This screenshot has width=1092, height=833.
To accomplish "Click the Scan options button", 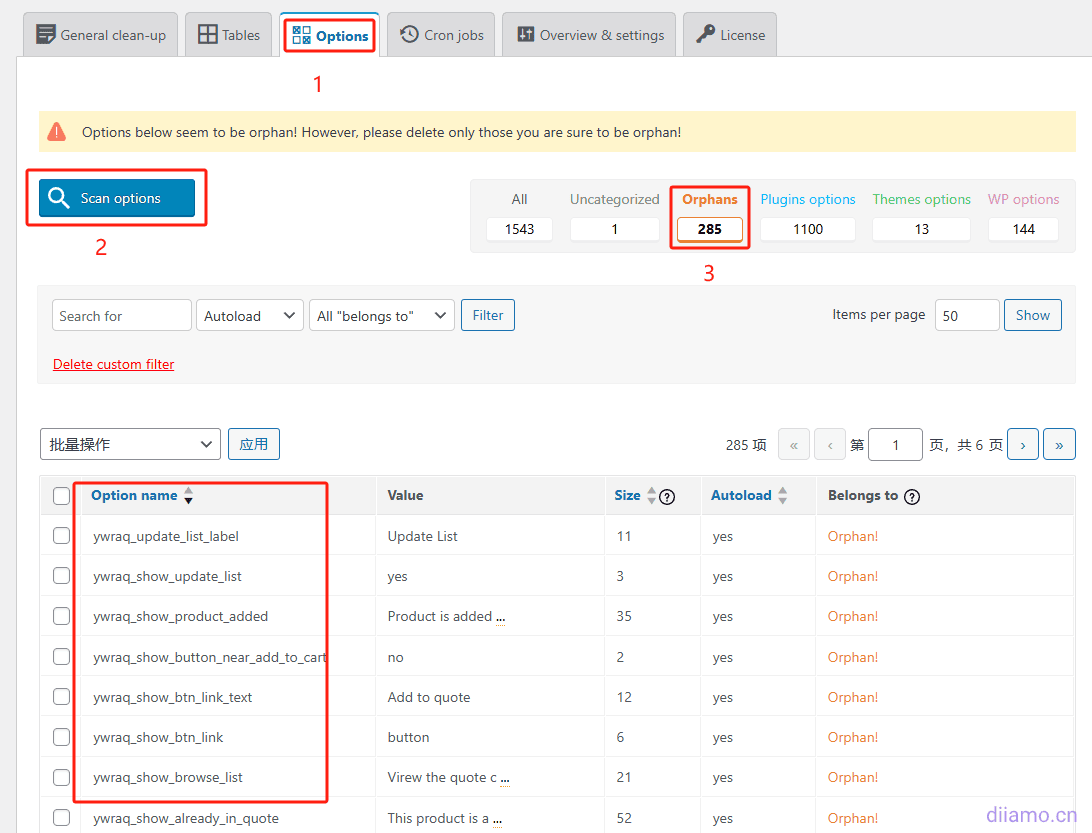I will [117, 198].
